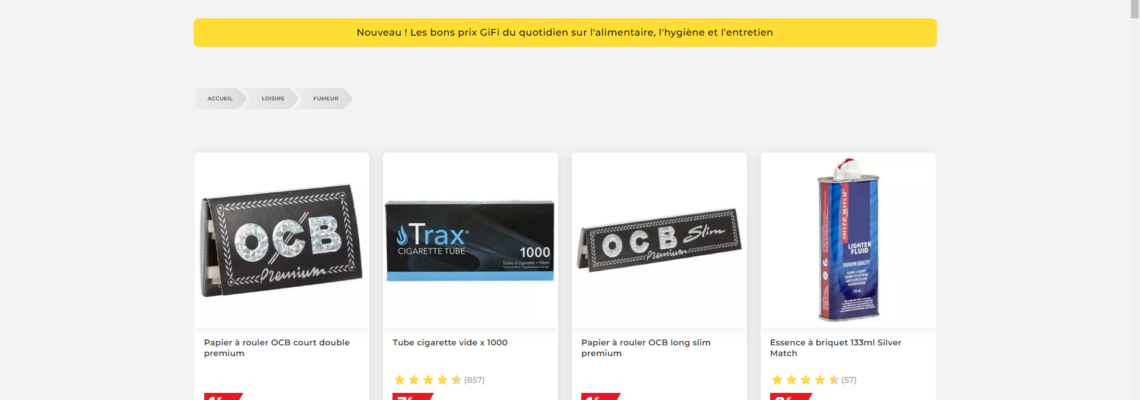Click the star rating of Tube cigarette vide
Image resolution: width=1140 pixels, height=400 pixels.
(x=428, y=380)
